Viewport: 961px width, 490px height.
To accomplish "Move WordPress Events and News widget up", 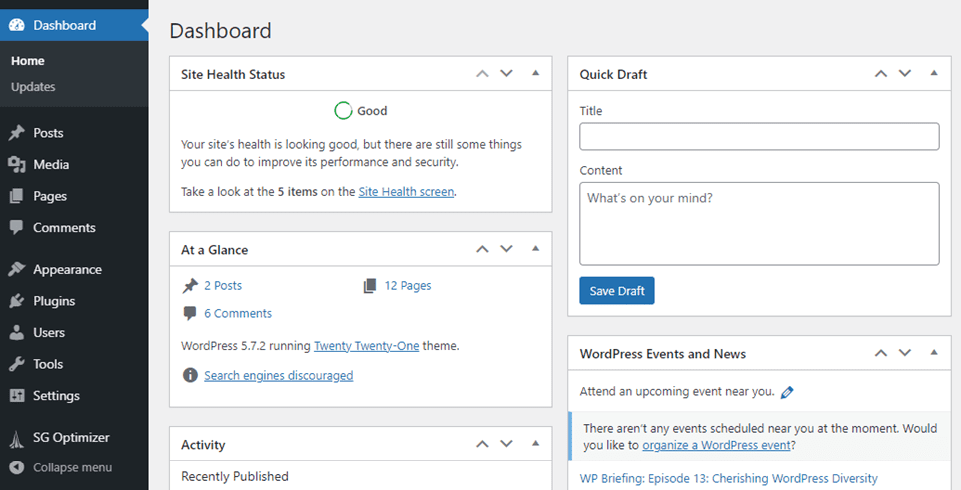I will point(881,353).
